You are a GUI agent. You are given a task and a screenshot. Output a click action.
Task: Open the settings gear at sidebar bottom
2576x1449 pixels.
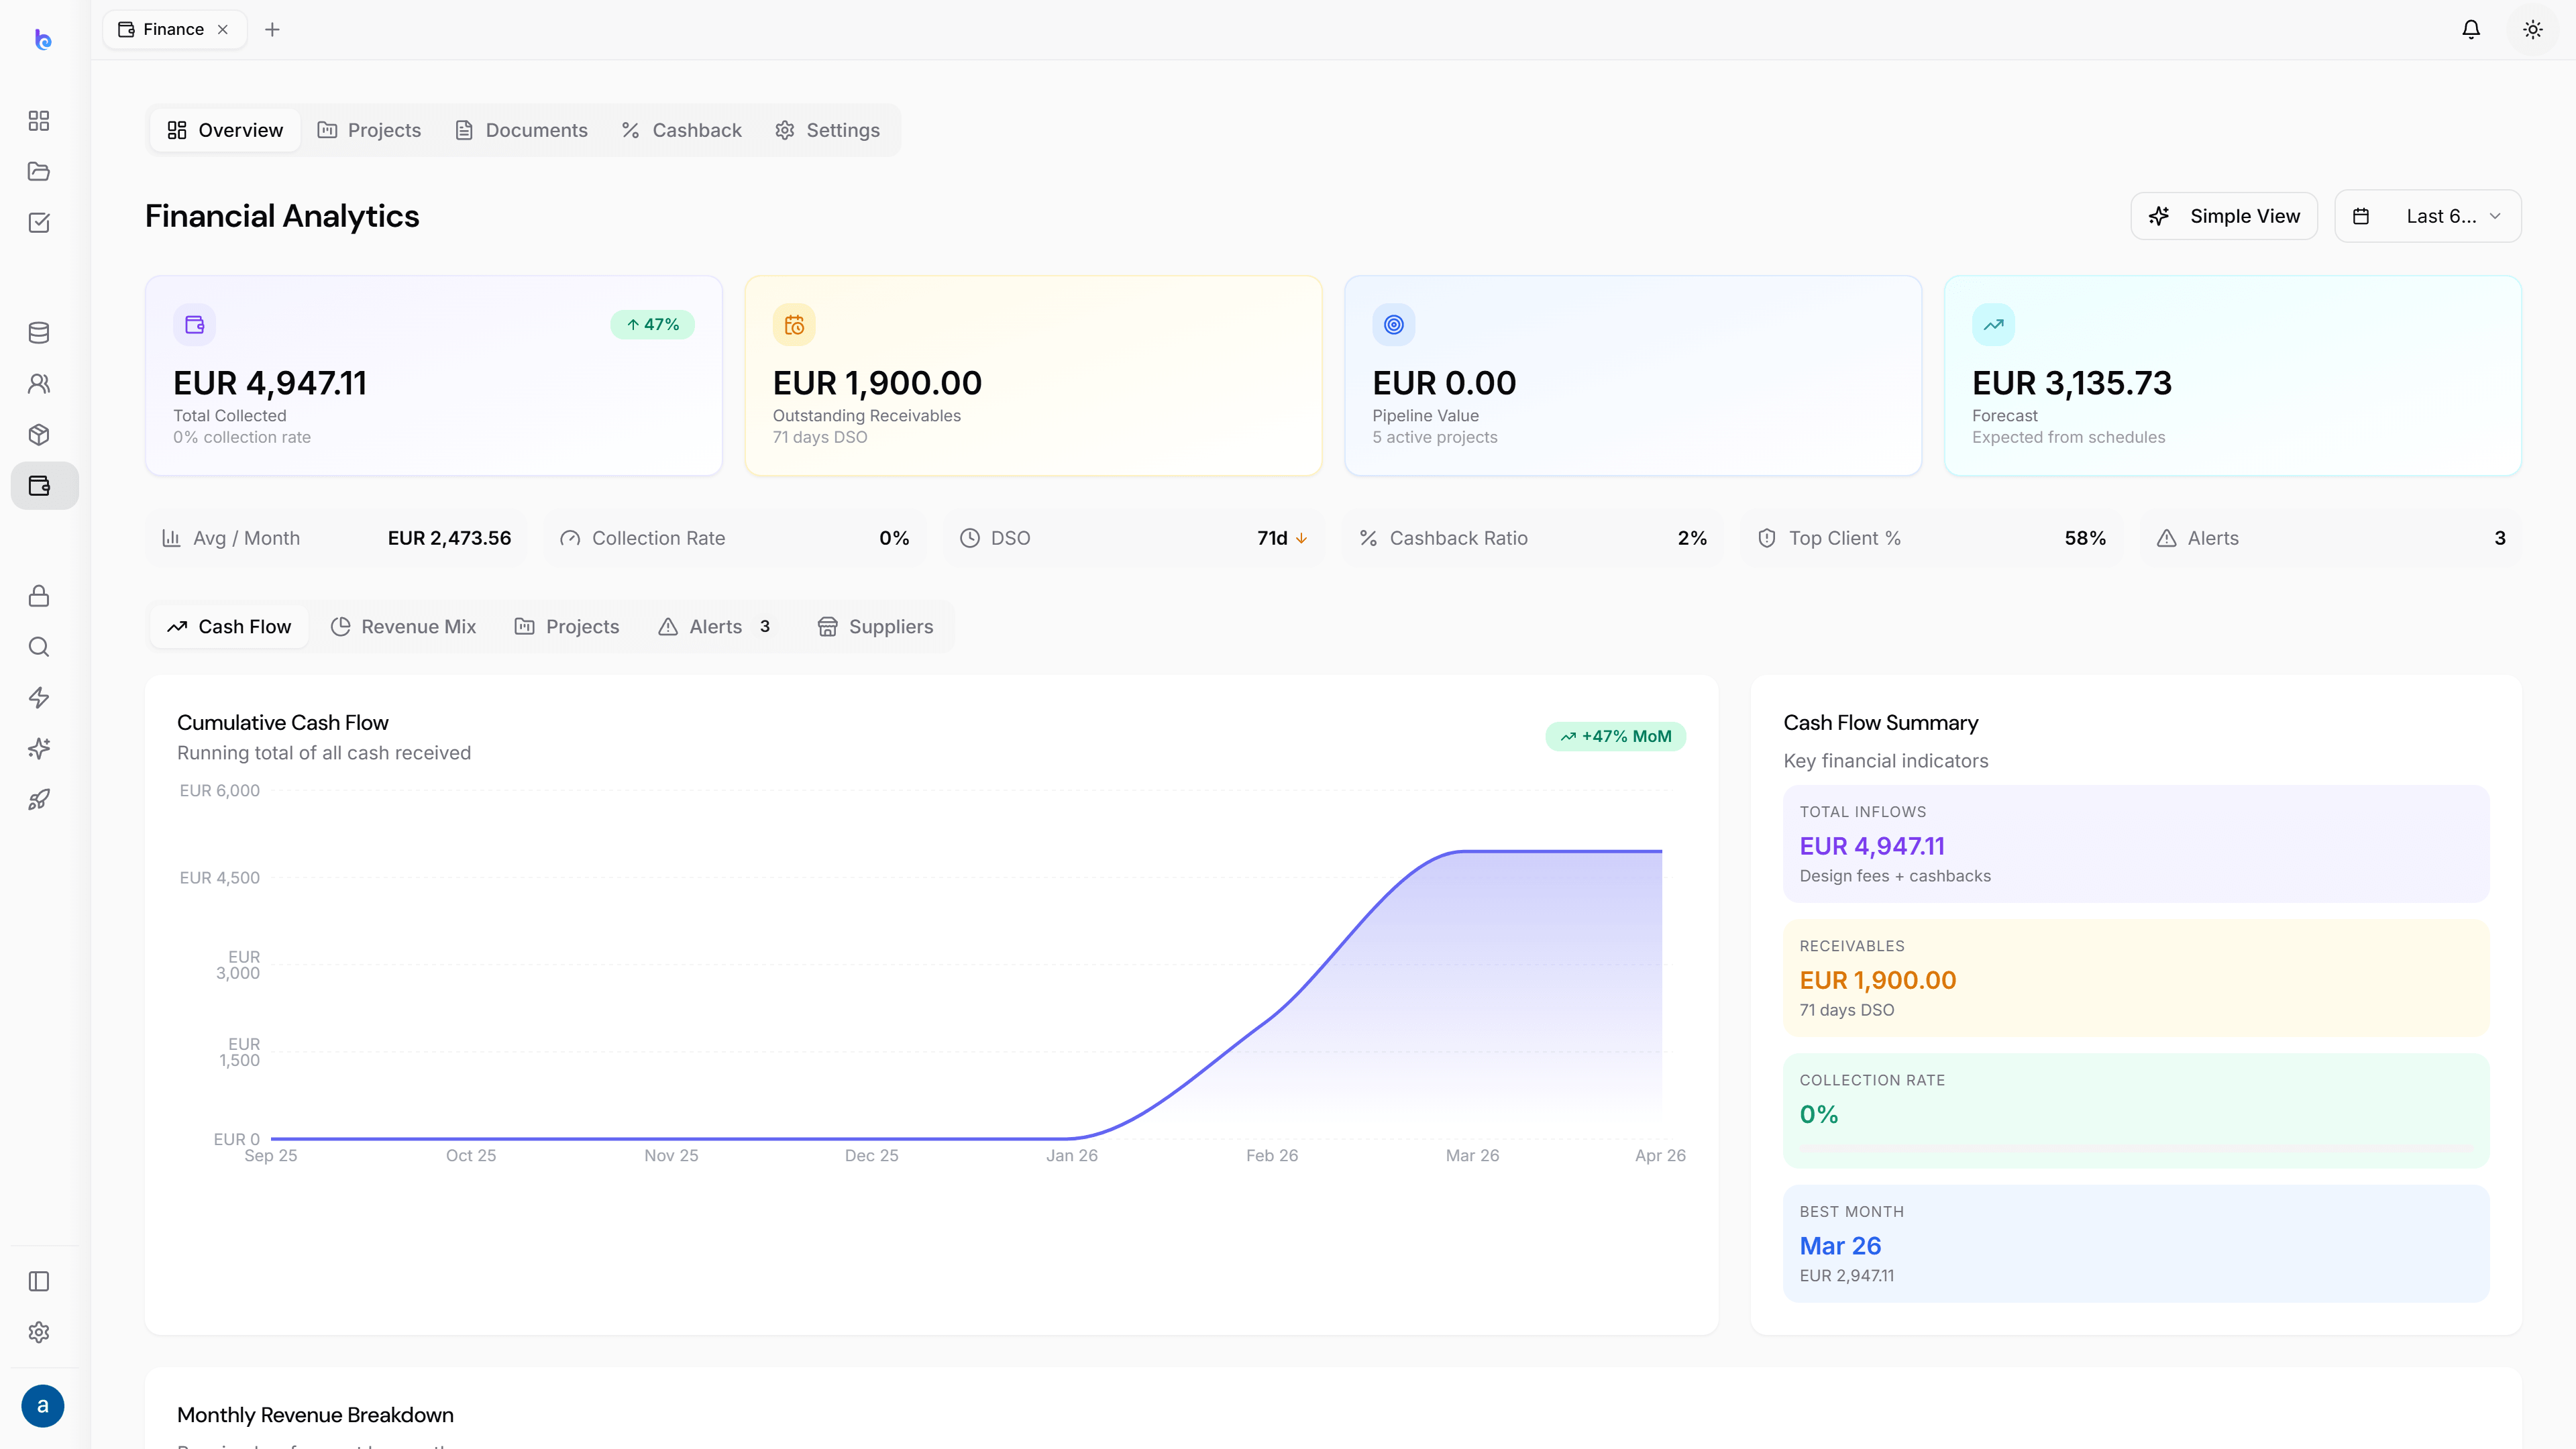coord(39,1333)
